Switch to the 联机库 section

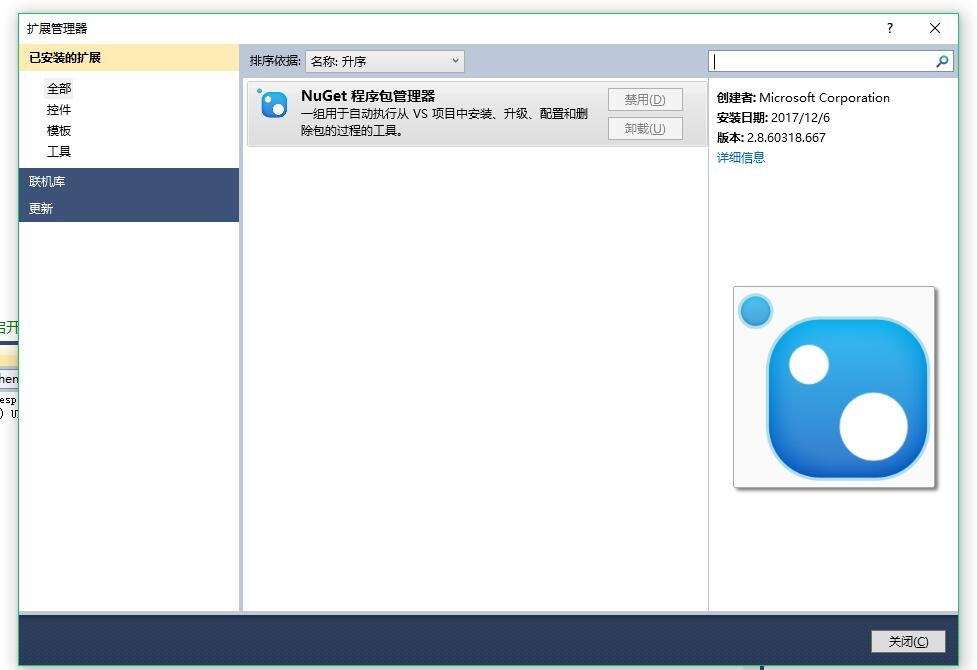129,181
